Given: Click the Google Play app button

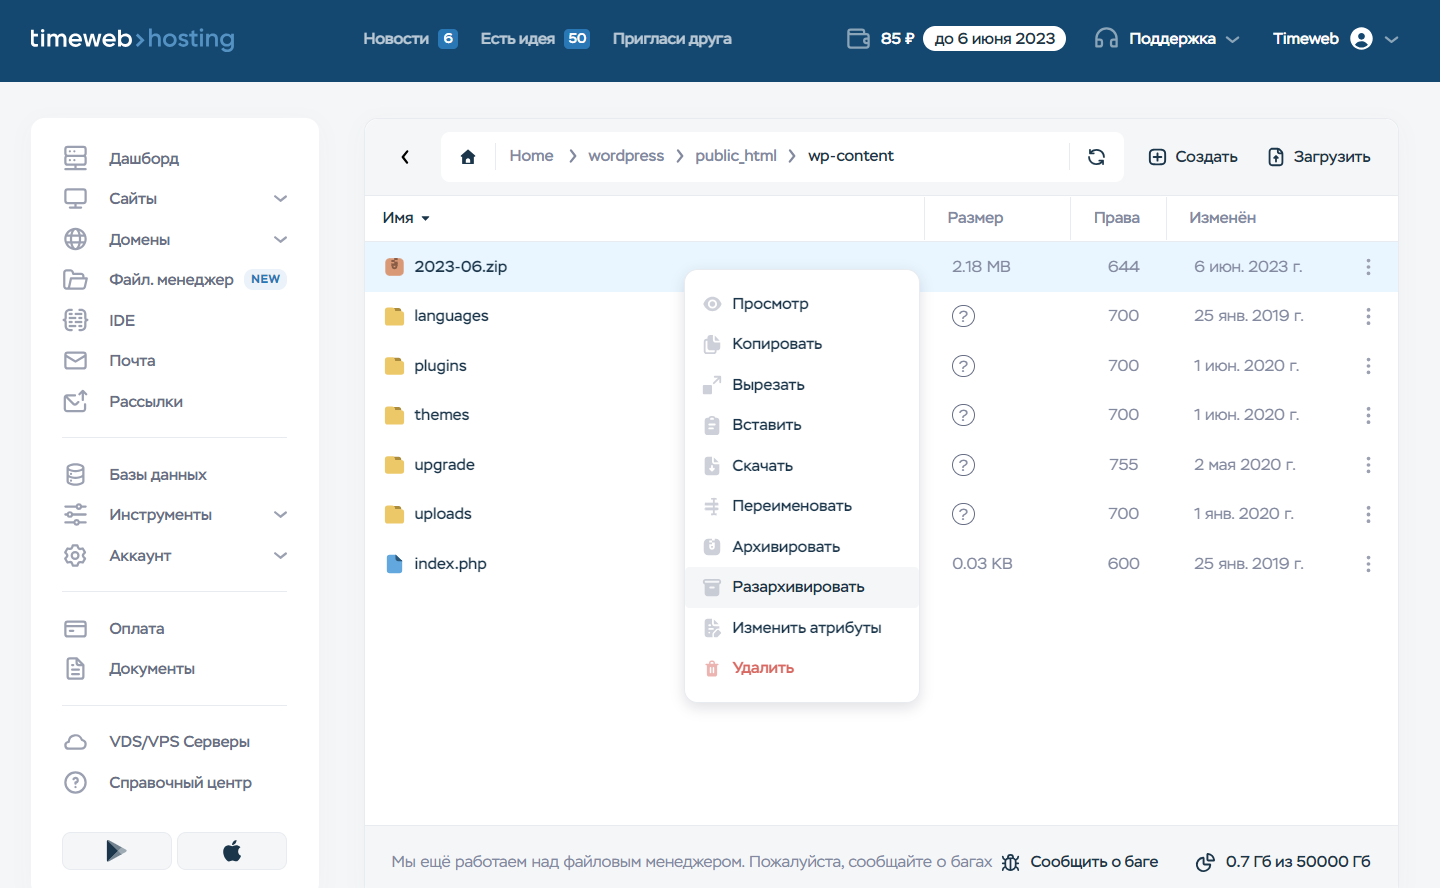Looking at the screenshot, I should click(117, 851).
